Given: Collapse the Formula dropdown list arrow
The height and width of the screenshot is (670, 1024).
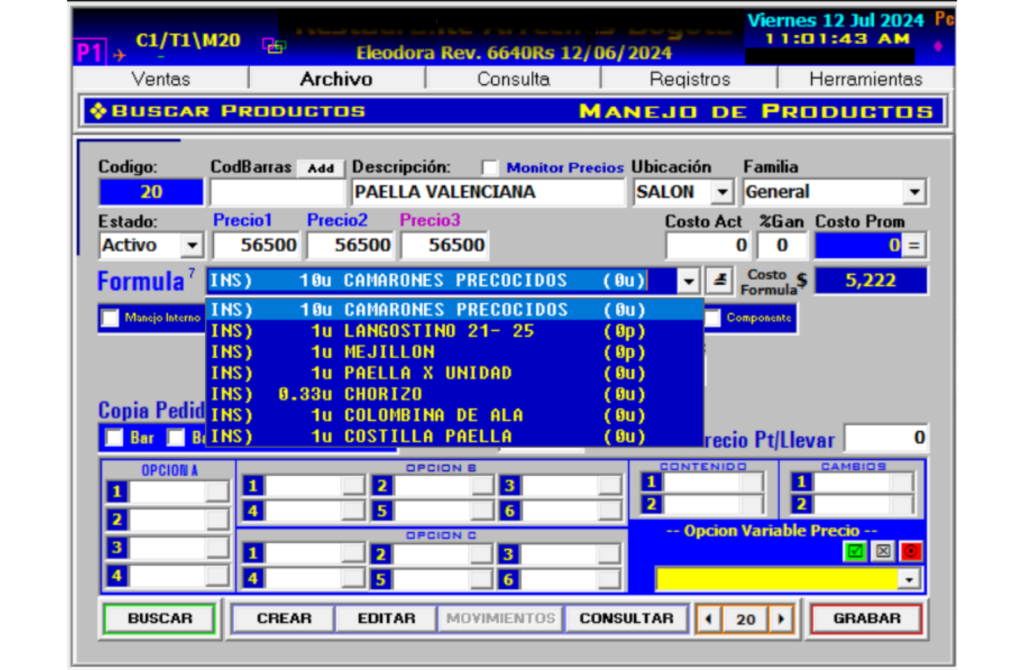Looking at the screenshot, I should click(688, 281).
